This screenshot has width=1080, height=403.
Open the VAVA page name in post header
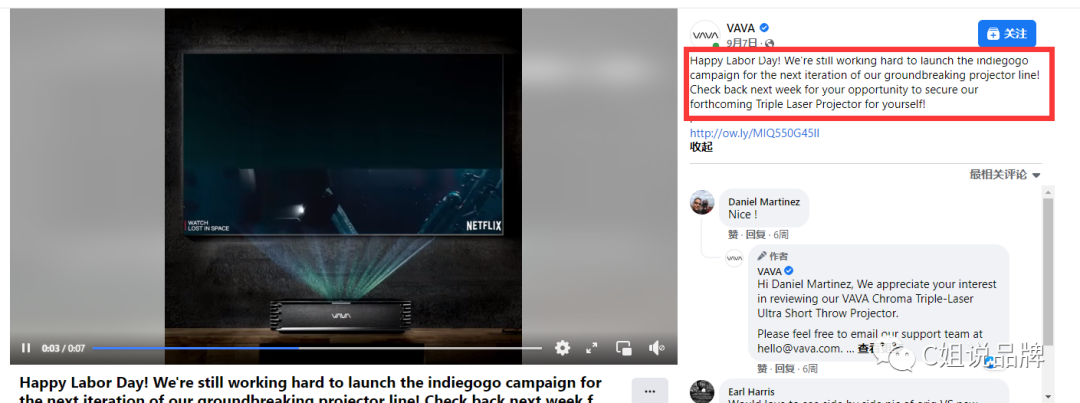(x=741, y=28)
